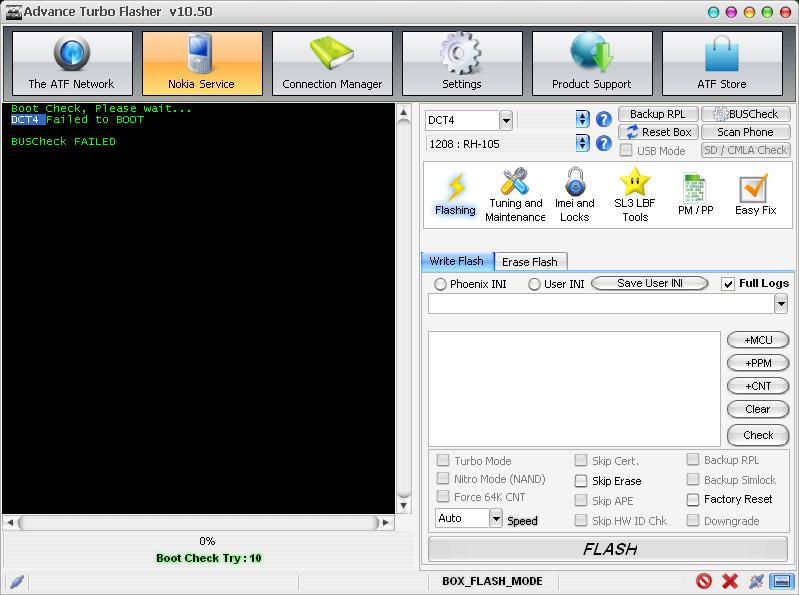Image resolution: width=799 pixels, height=595 pixels.
Task: Open Imei and Locks
Action: pos(575,195)
